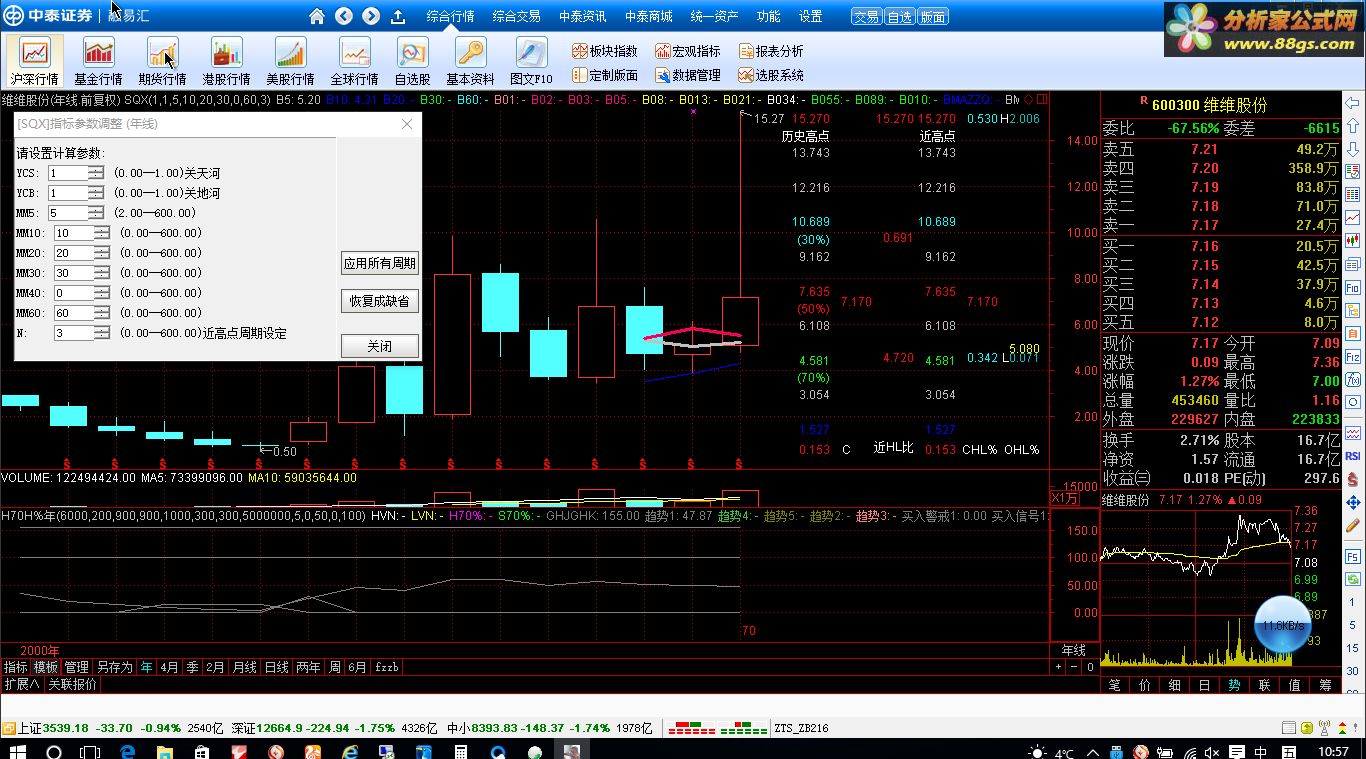Image resolution: width=1366 pixels, height=759 pixels.
Task: Switch to 筹 tab in quote panel
Action: pyautogui.click(x=1325, y=685)
